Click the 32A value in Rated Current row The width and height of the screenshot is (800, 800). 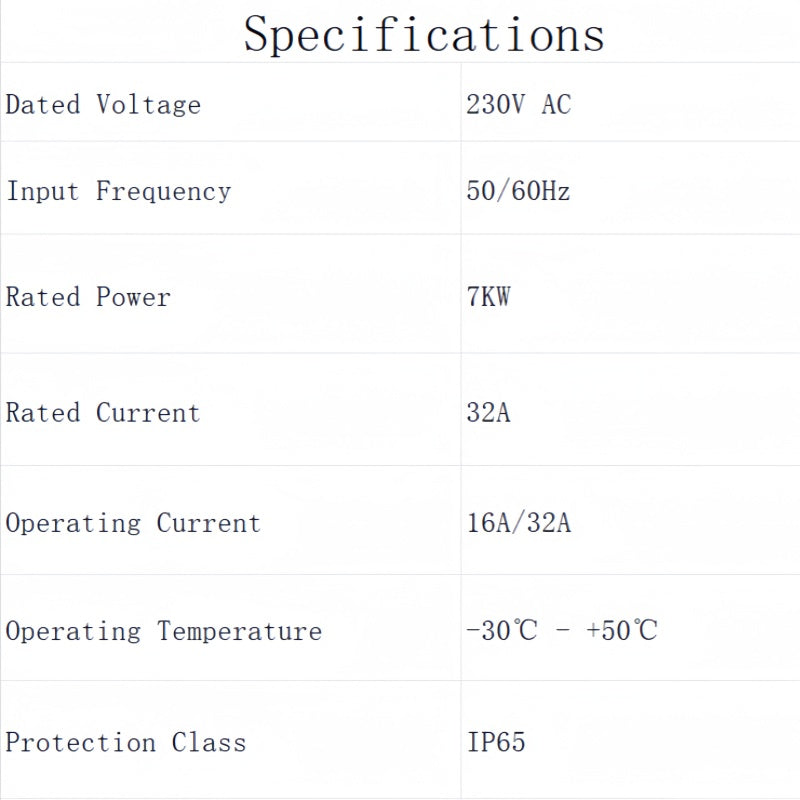tap(488, 413)
